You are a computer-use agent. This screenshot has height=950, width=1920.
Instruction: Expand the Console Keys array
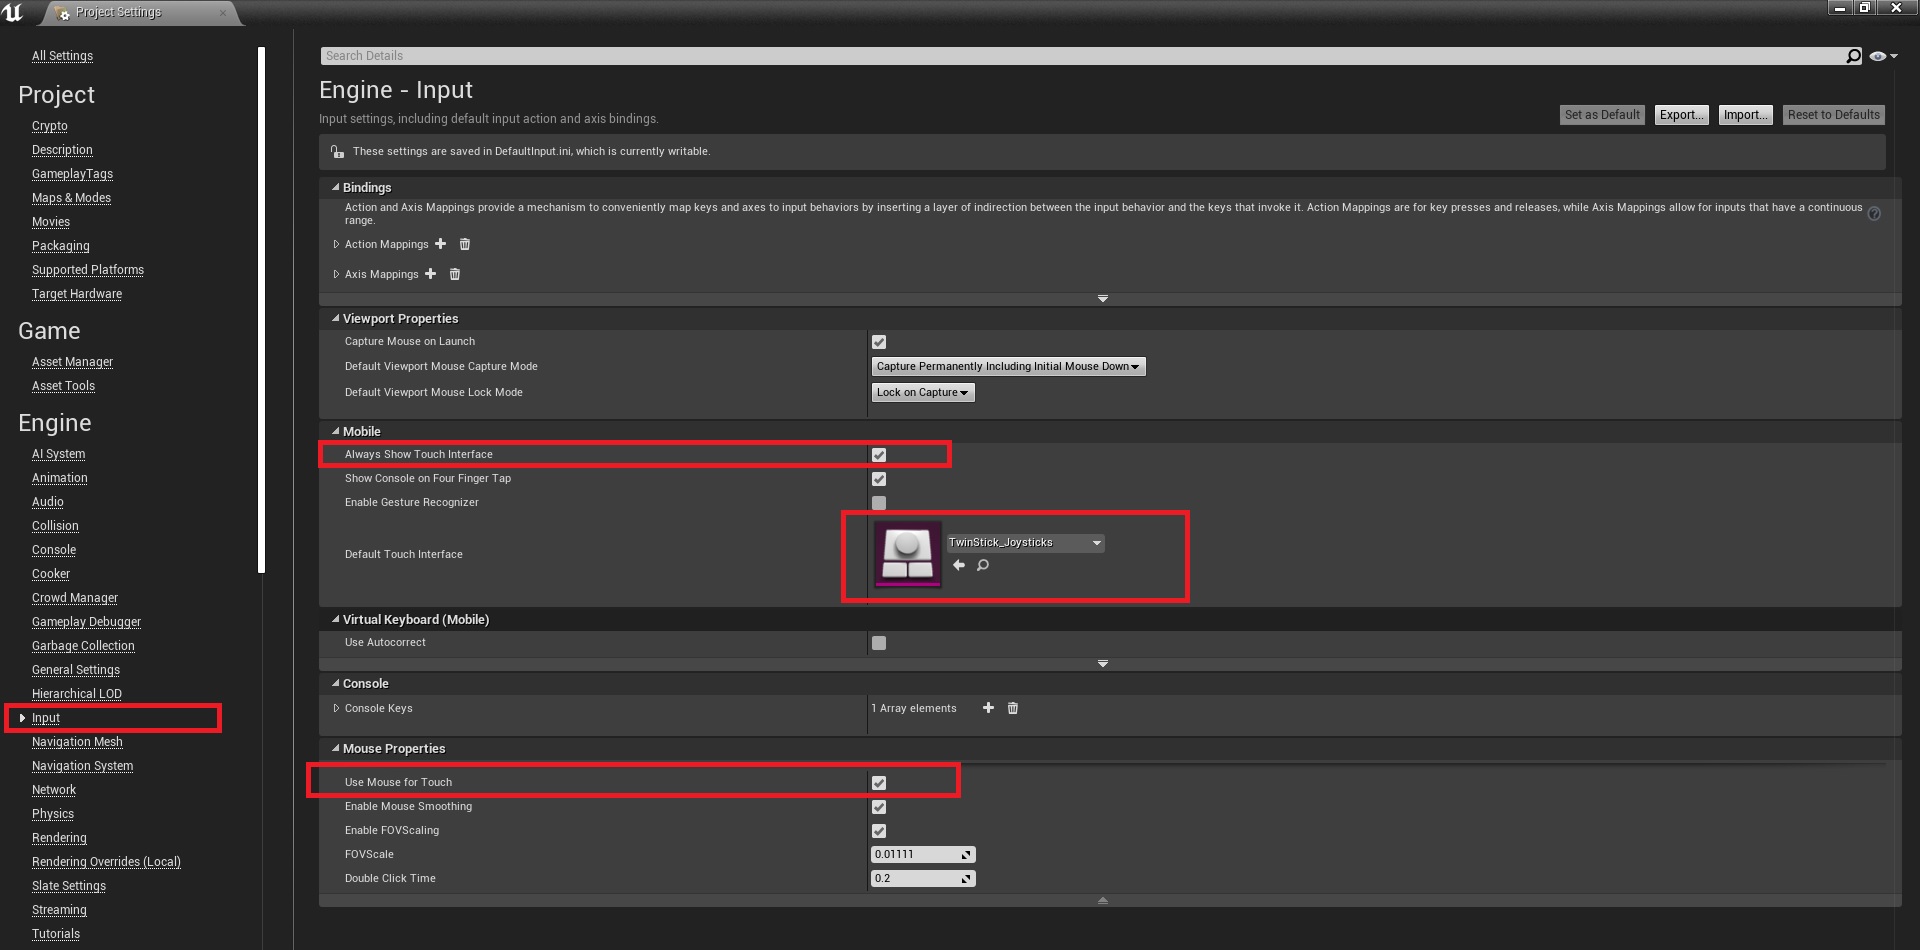click(x=336, y=708)
